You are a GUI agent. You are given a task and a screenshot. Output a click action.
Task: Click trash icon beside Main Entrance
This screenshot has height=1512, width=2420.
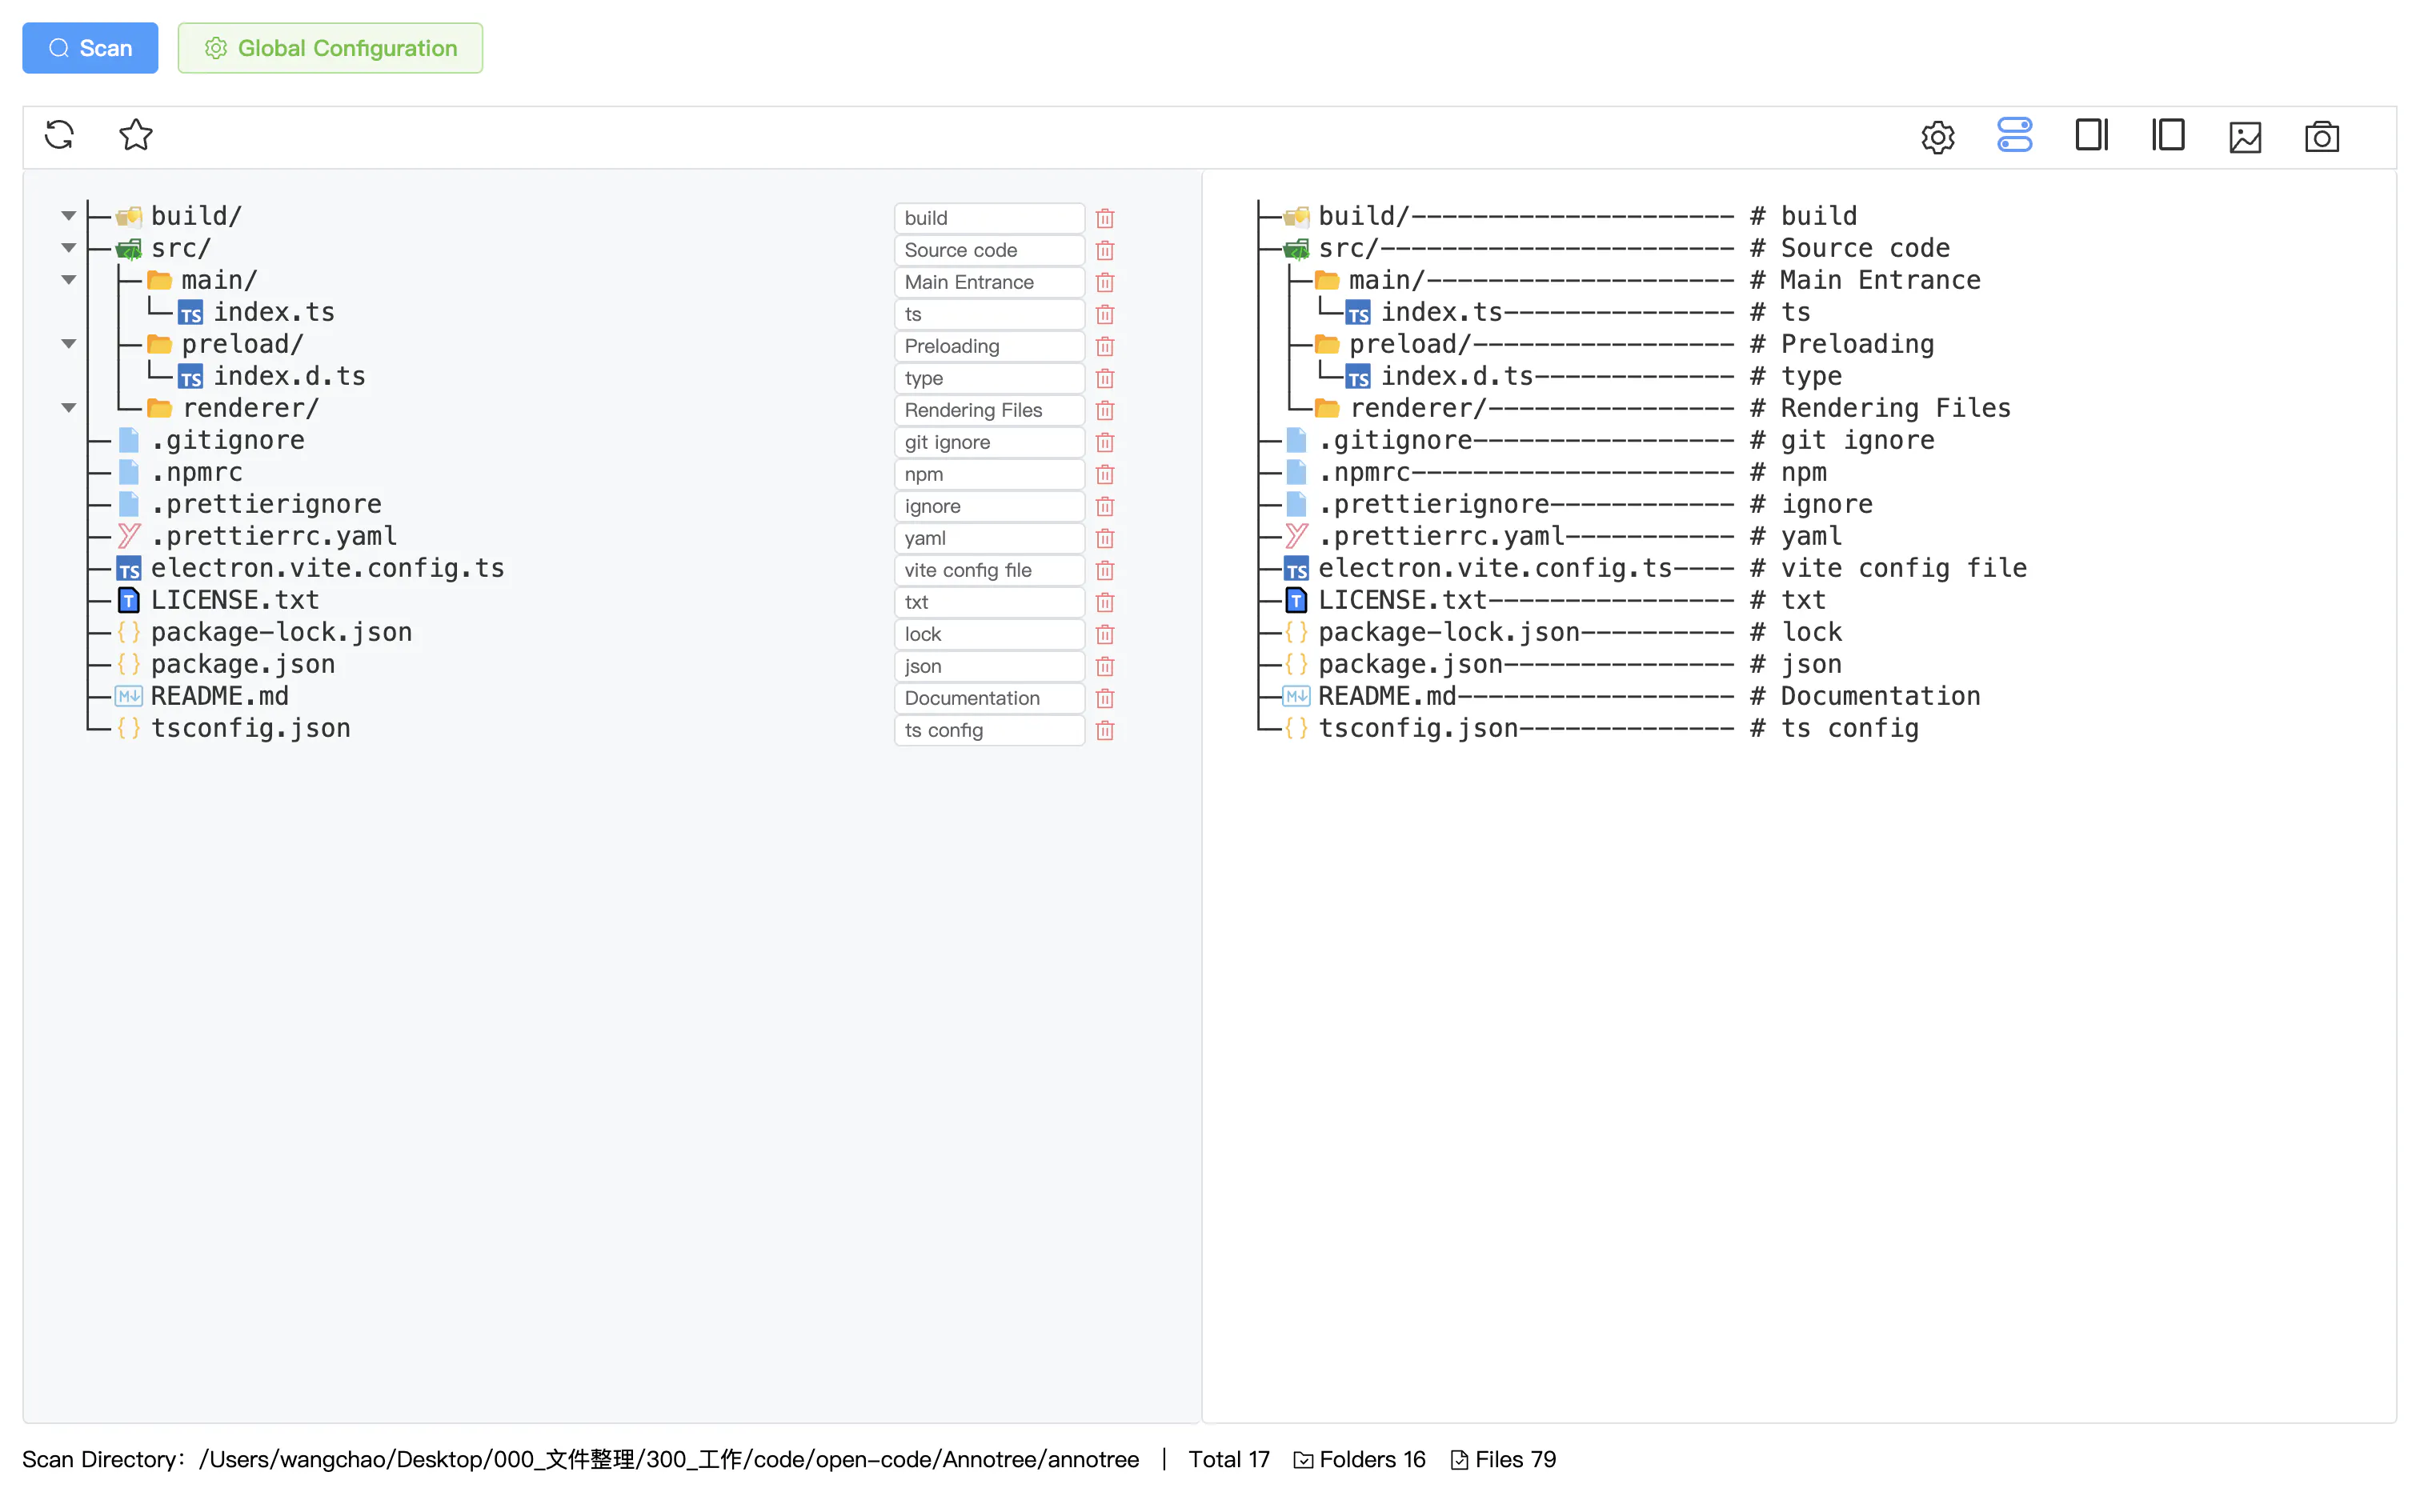click(x=1105, y=282)
